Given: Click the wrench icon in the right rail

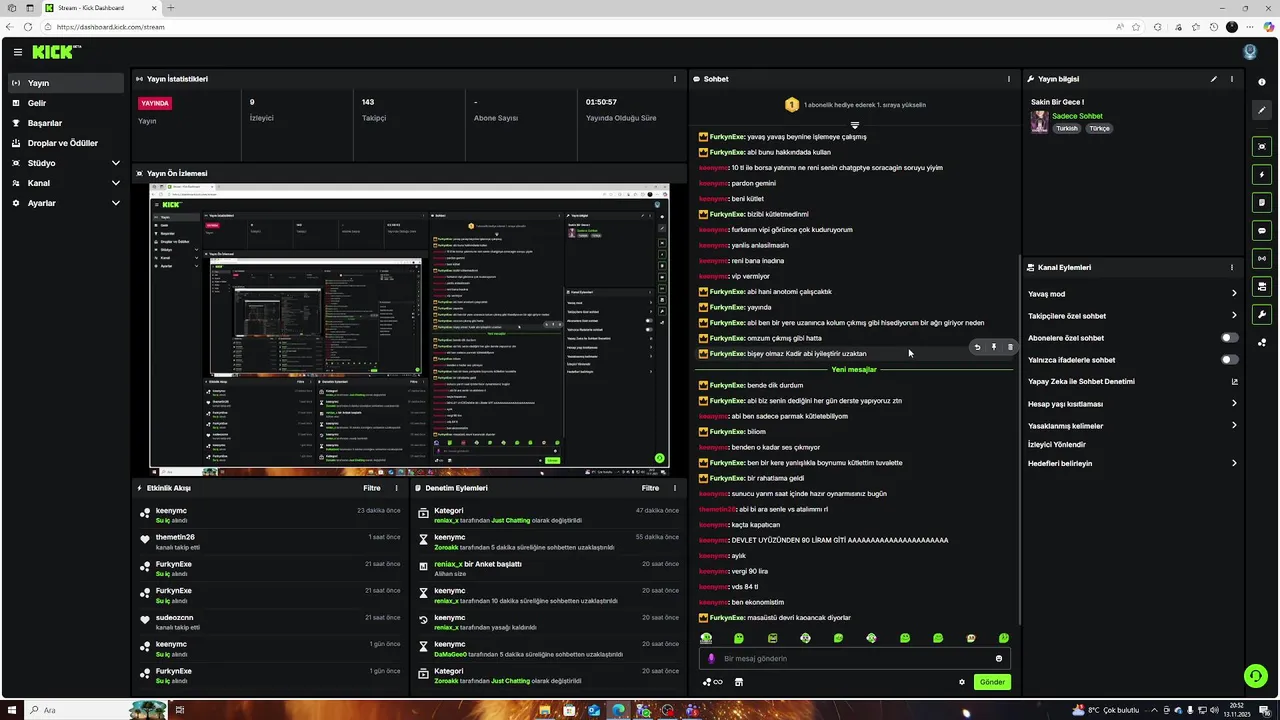Looking at the screenshot, I should (1262, 315).
